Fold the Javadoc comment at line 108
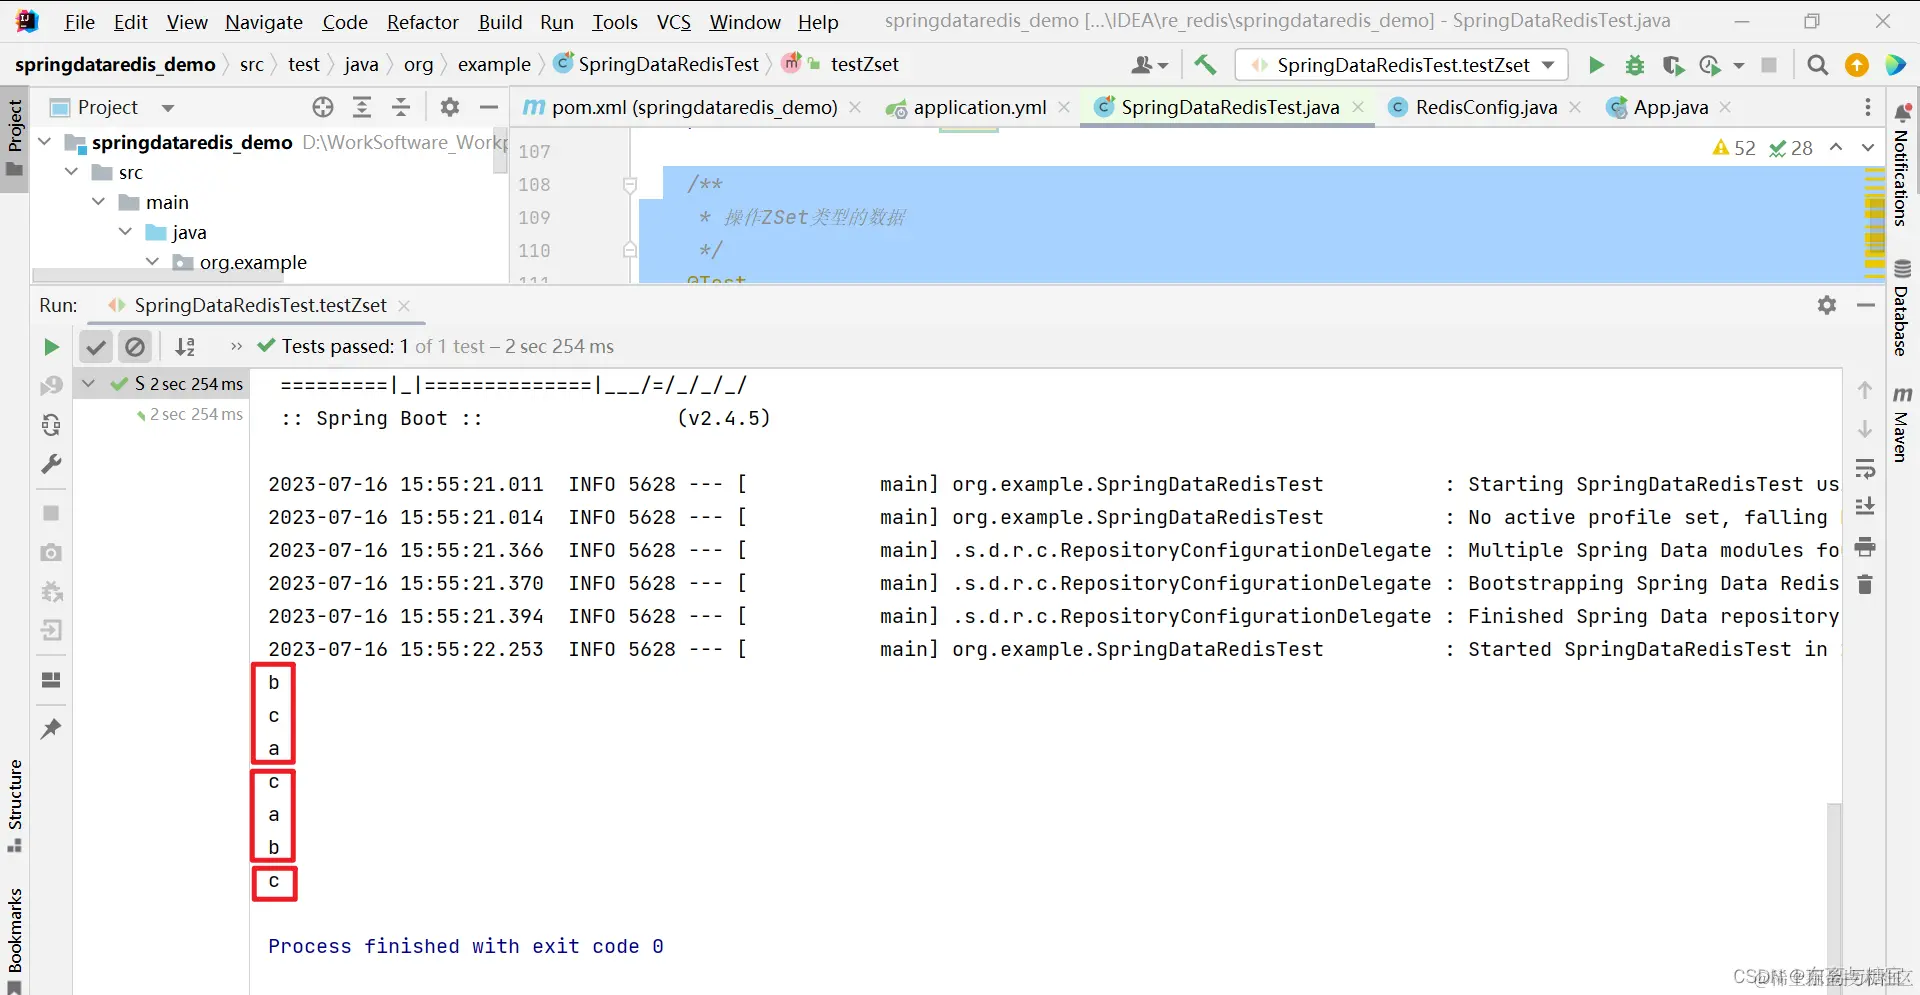This screenshot has height=995, width=1920. [x=630, y=185]
